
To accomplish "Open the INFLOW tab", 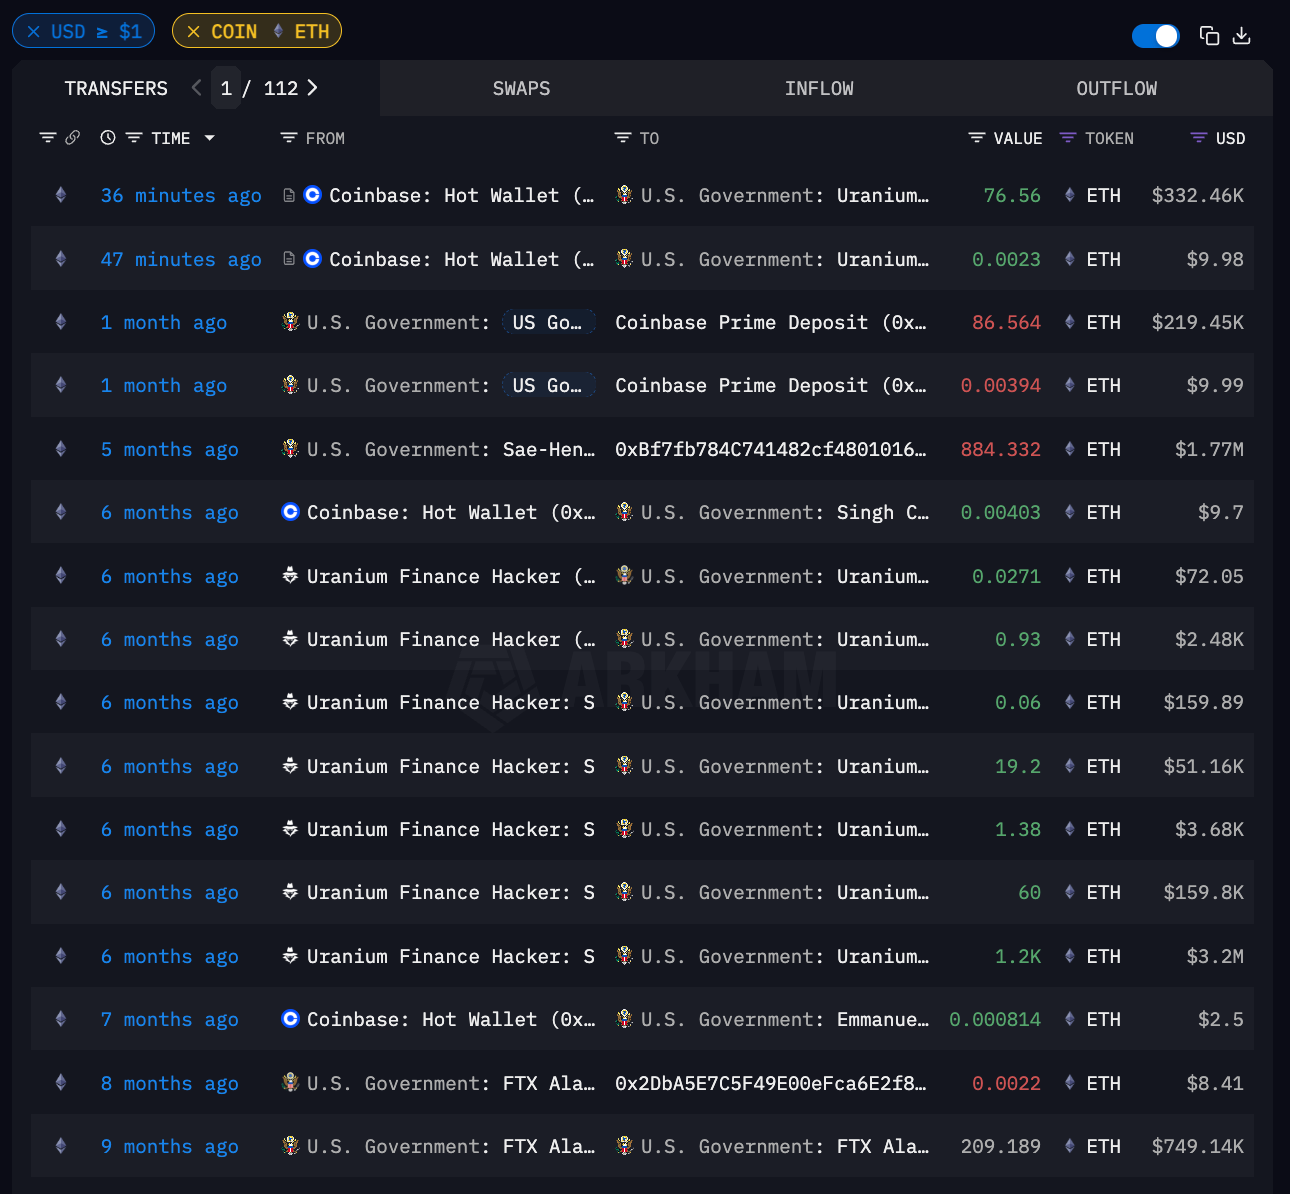I will click(x=819, y=88).
